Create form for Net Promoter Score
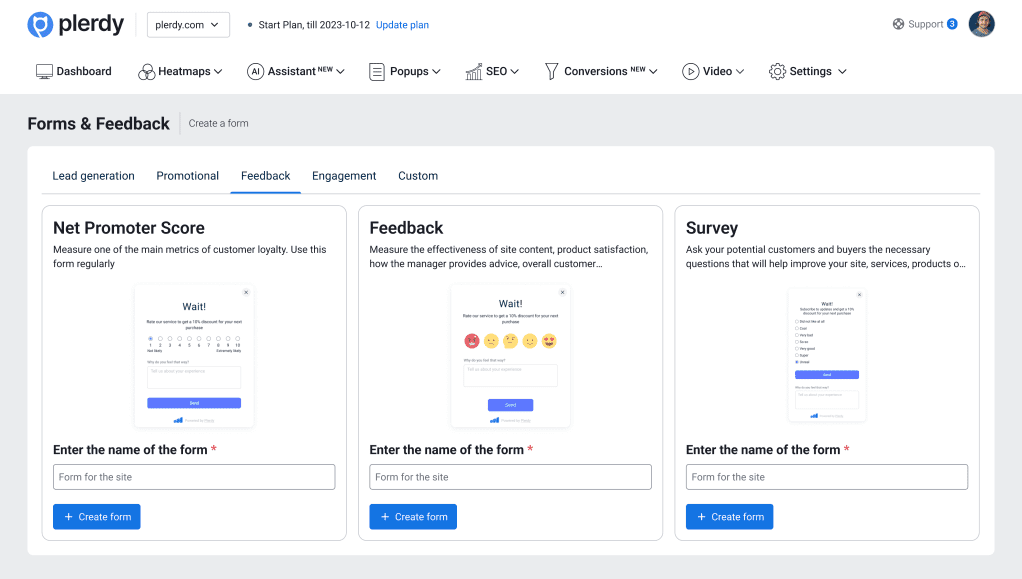 96,516
